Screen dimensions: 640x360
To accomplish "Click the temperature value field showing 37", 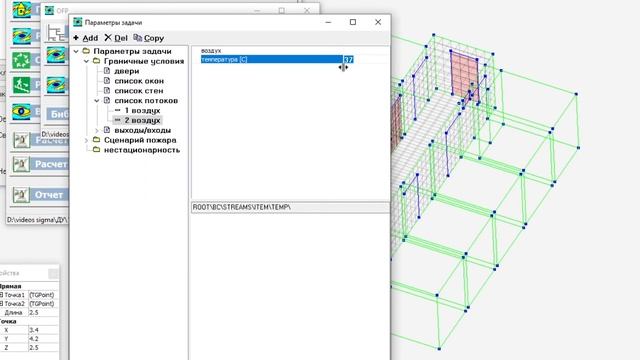I will click(x=348, y=60).
